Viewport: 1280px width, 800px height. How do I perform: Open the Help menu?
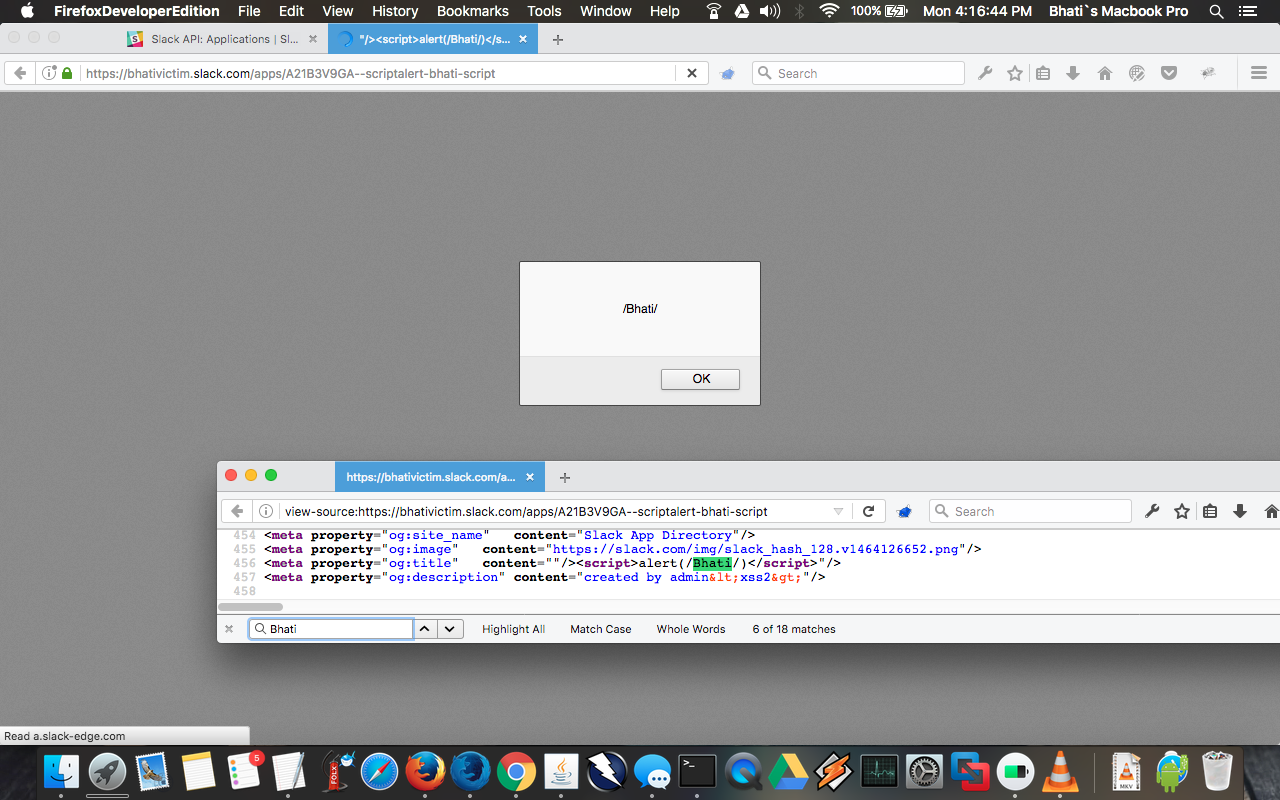pos(664,11)
